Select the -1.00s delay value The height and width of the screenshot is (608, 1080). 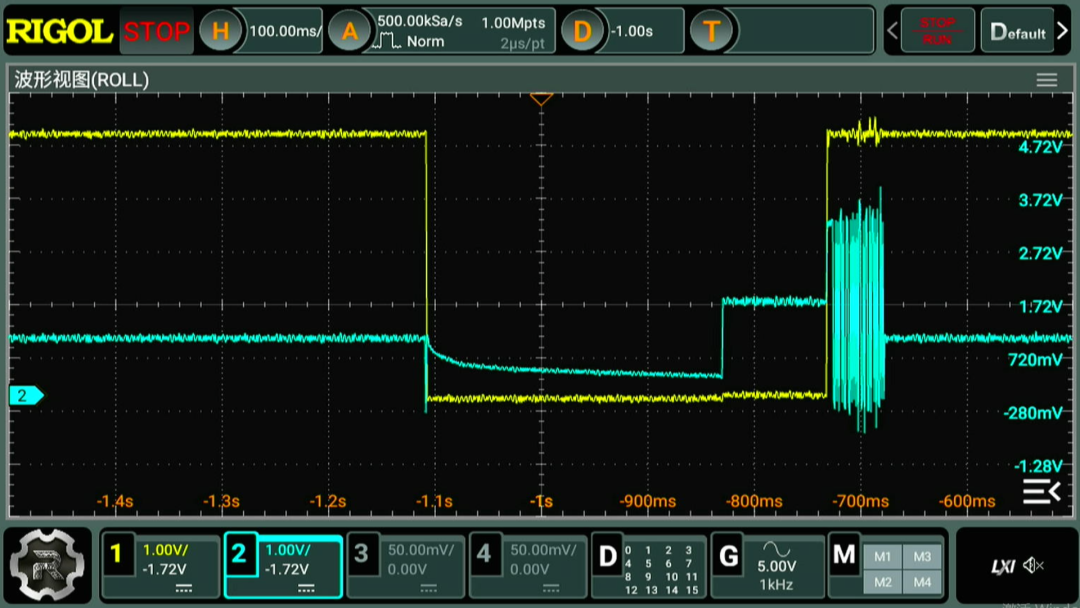point(632,32)
